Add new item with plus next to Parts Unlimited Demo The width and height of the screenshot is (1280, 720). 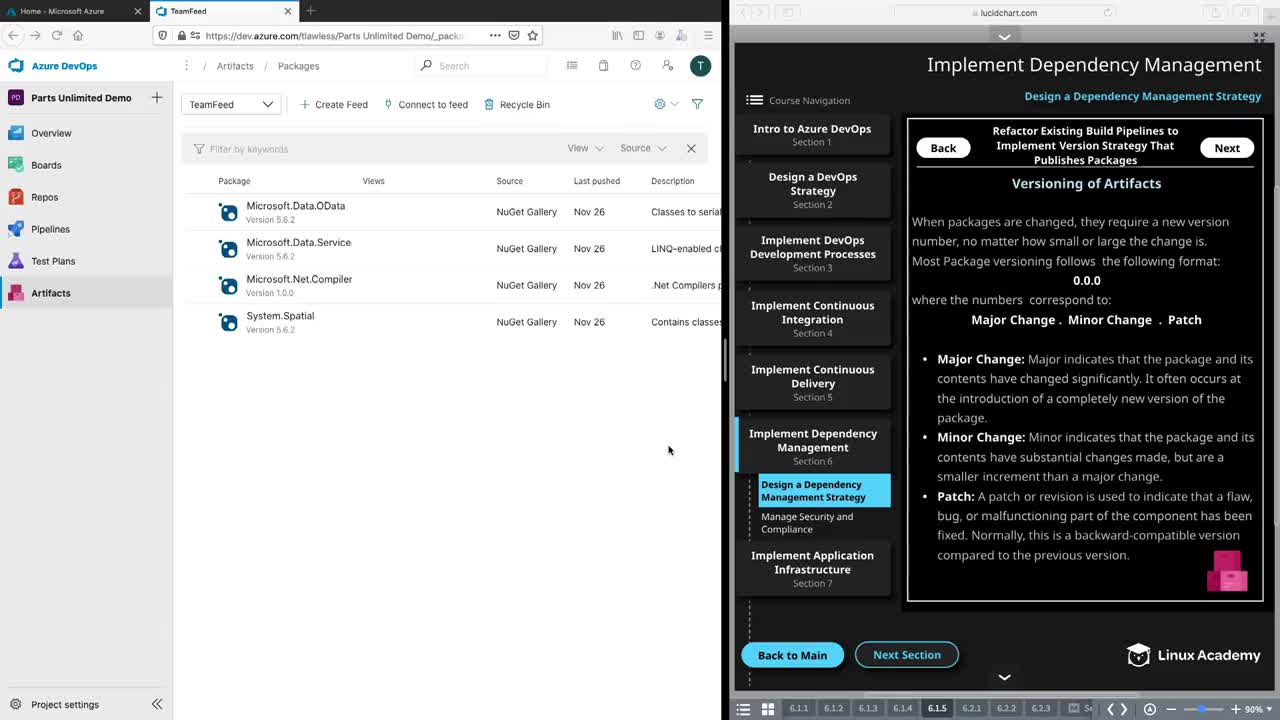click(157, 98)
